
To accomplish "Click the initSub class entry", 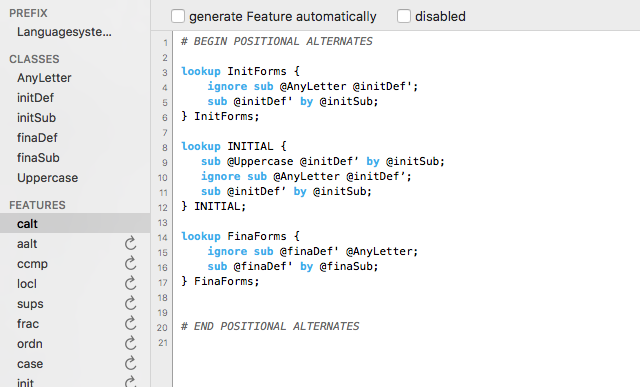I will (36, 118).
